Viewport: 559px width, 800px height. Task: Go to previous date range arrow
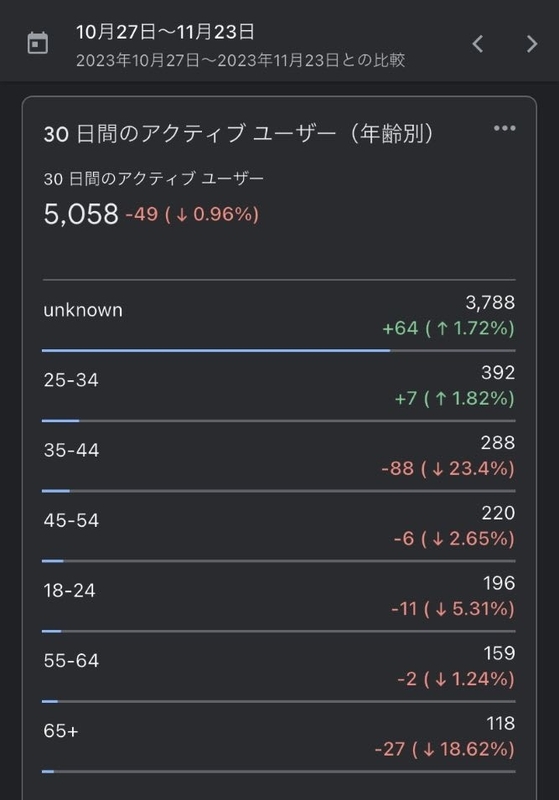coord(478,44)
